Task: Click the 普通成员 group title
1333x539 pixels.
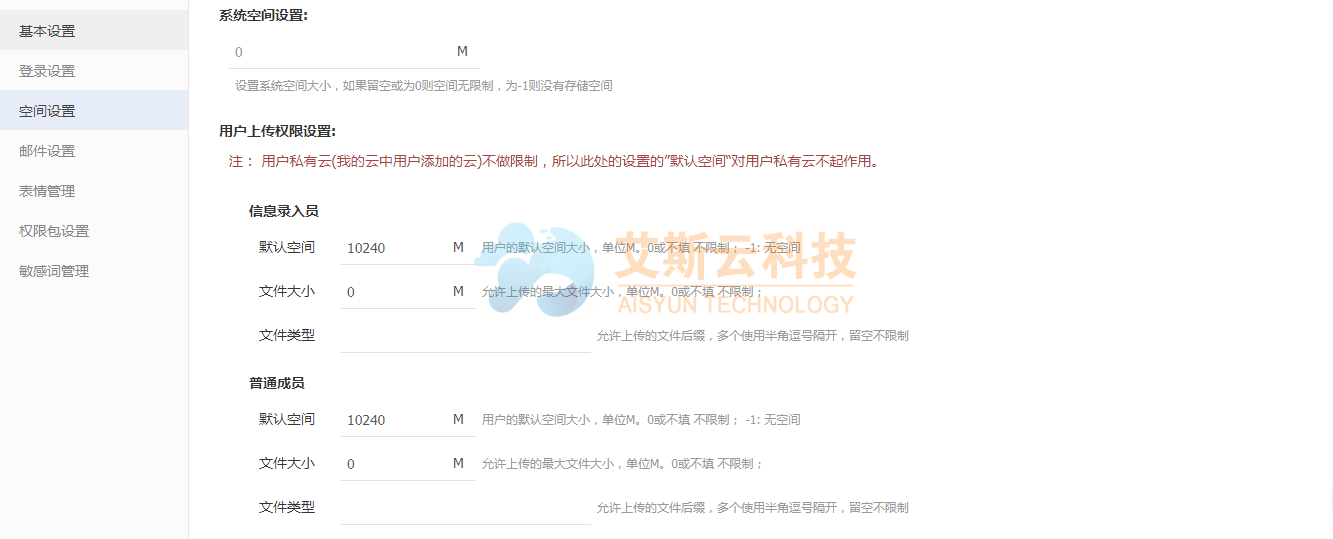Action: pyautogui.click(x=276, y=383)
